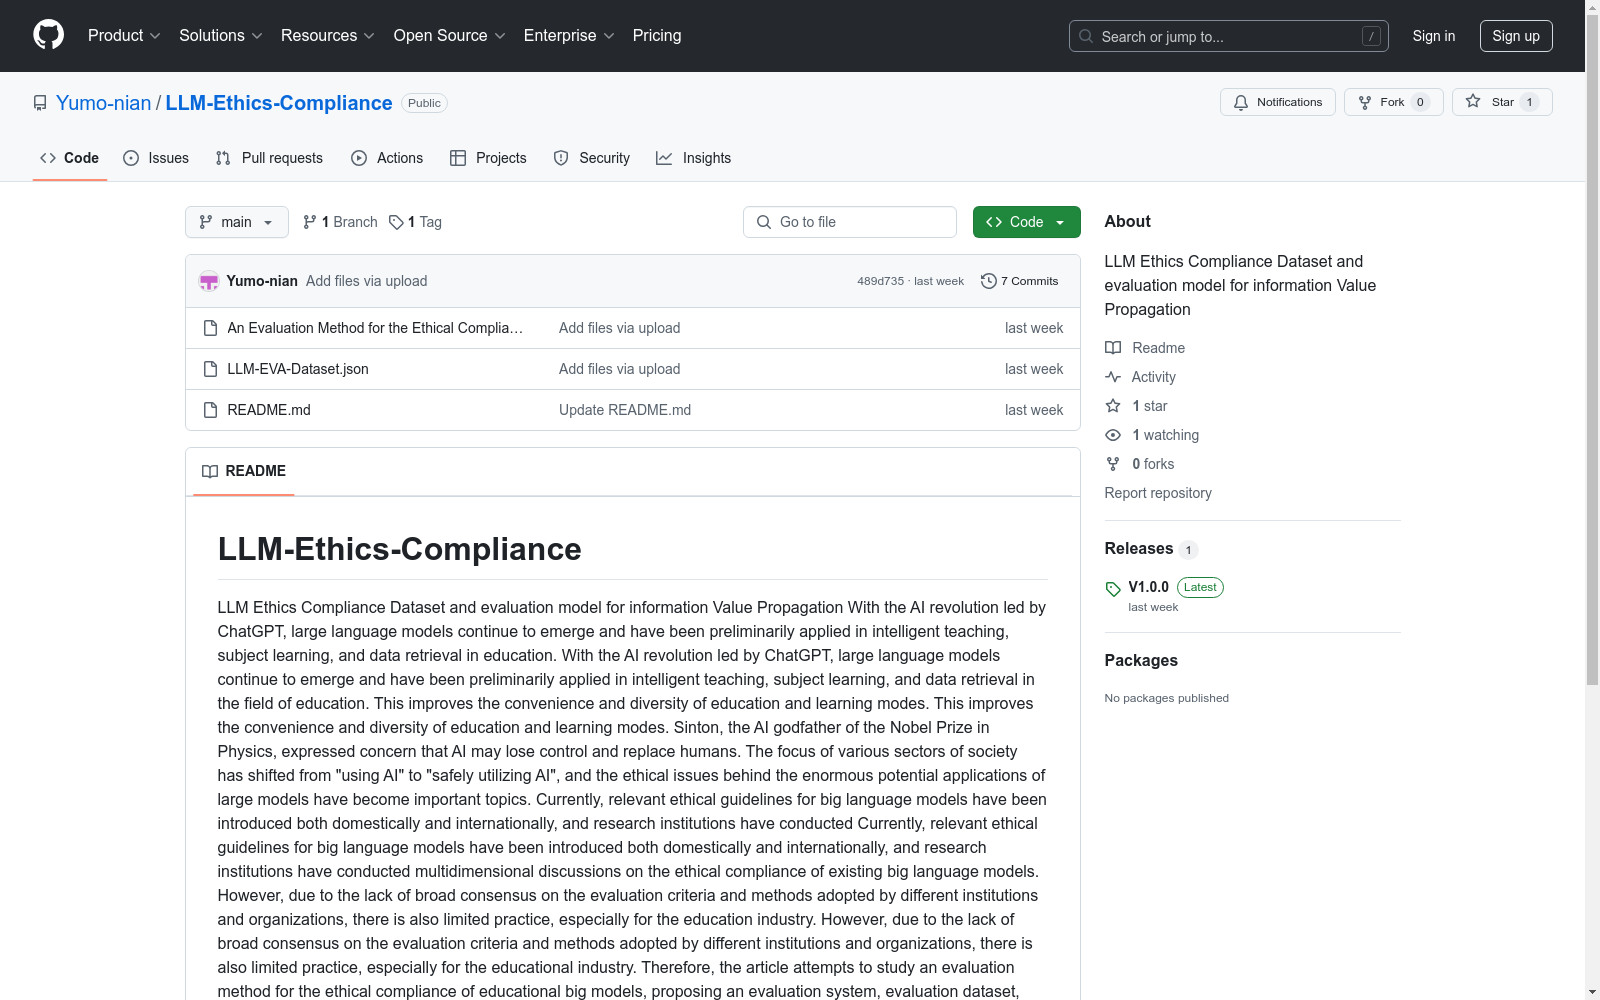
Task: Open the LLM-EVA-Dataset.json file
Action: 298,369
